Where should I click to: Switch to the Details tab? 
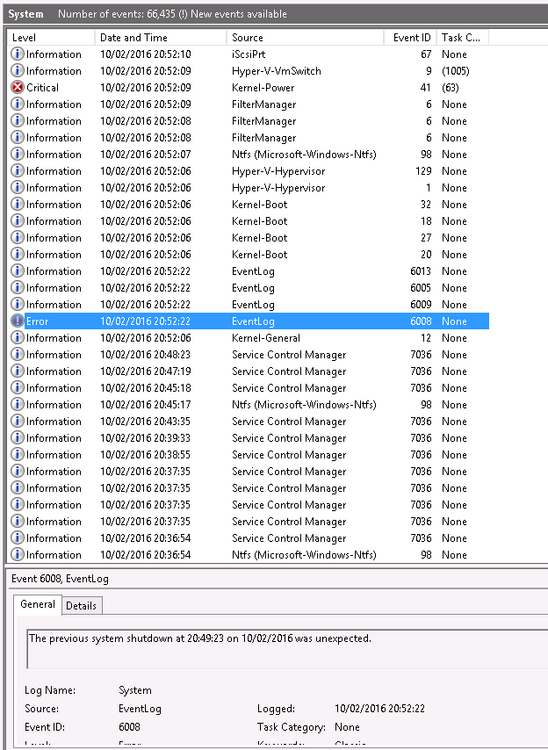pos(81,606)
